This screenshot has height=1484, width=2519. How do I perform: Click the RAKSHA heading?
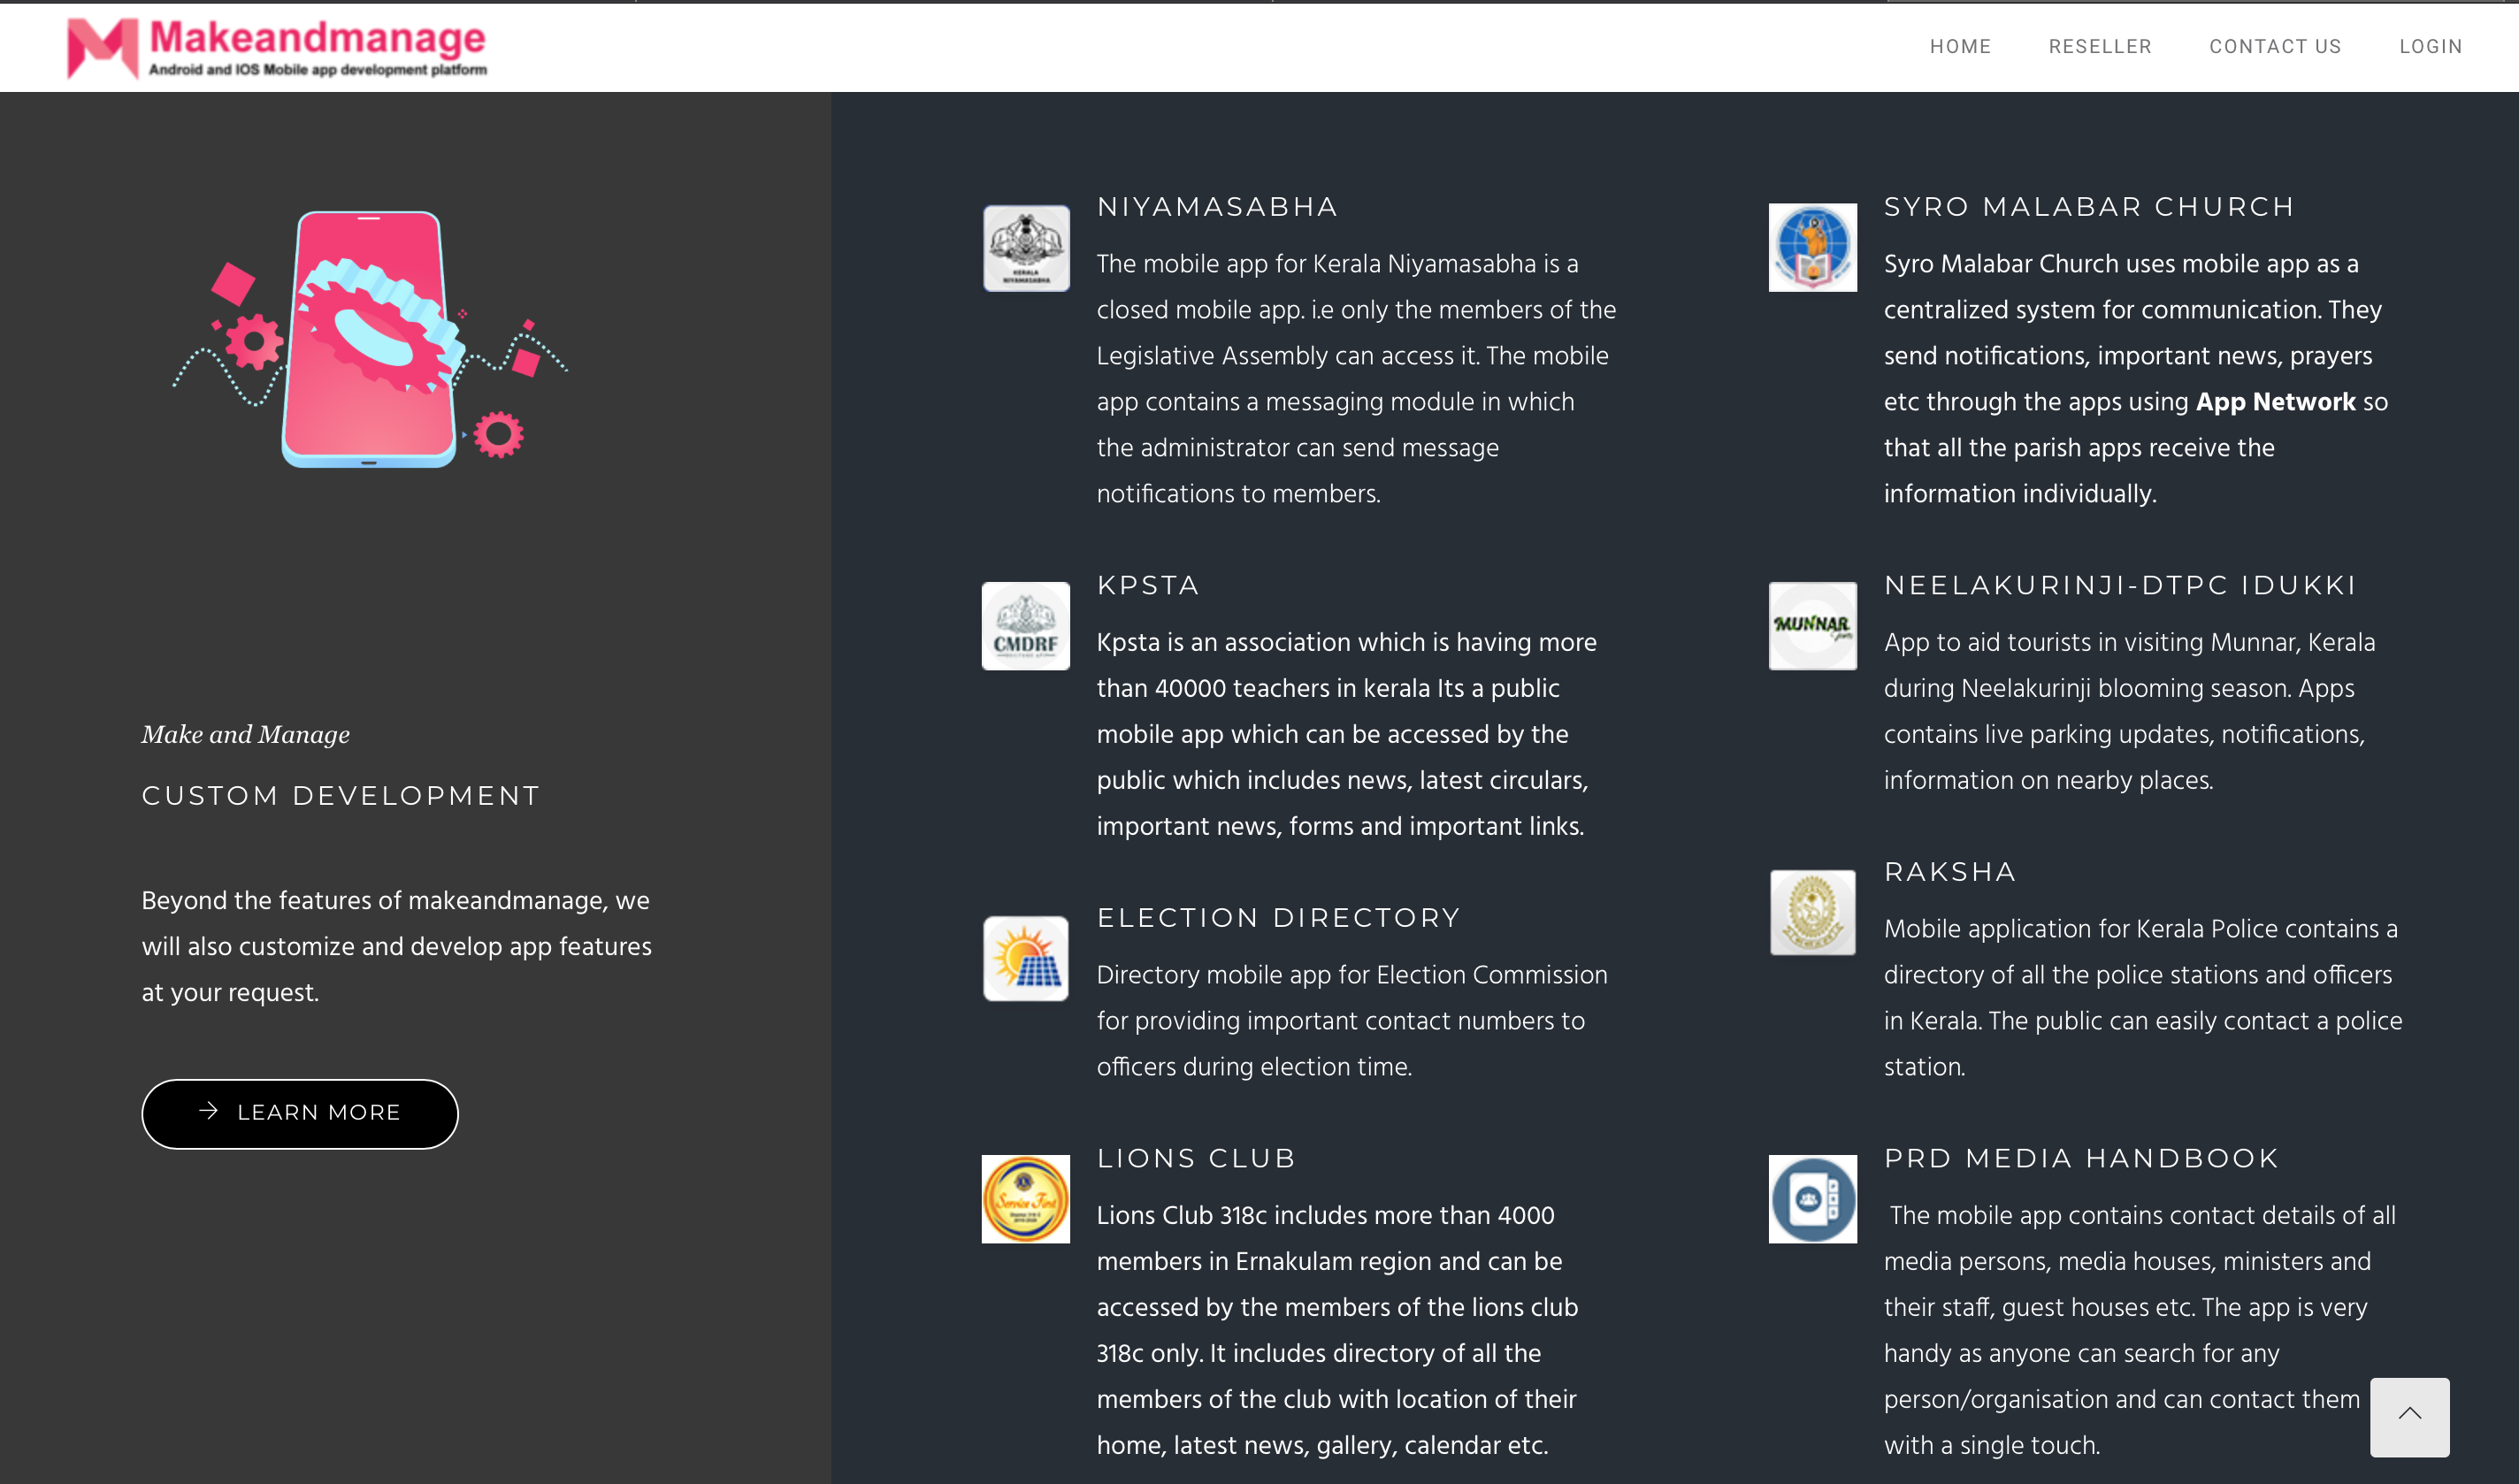click(1950, 872)
